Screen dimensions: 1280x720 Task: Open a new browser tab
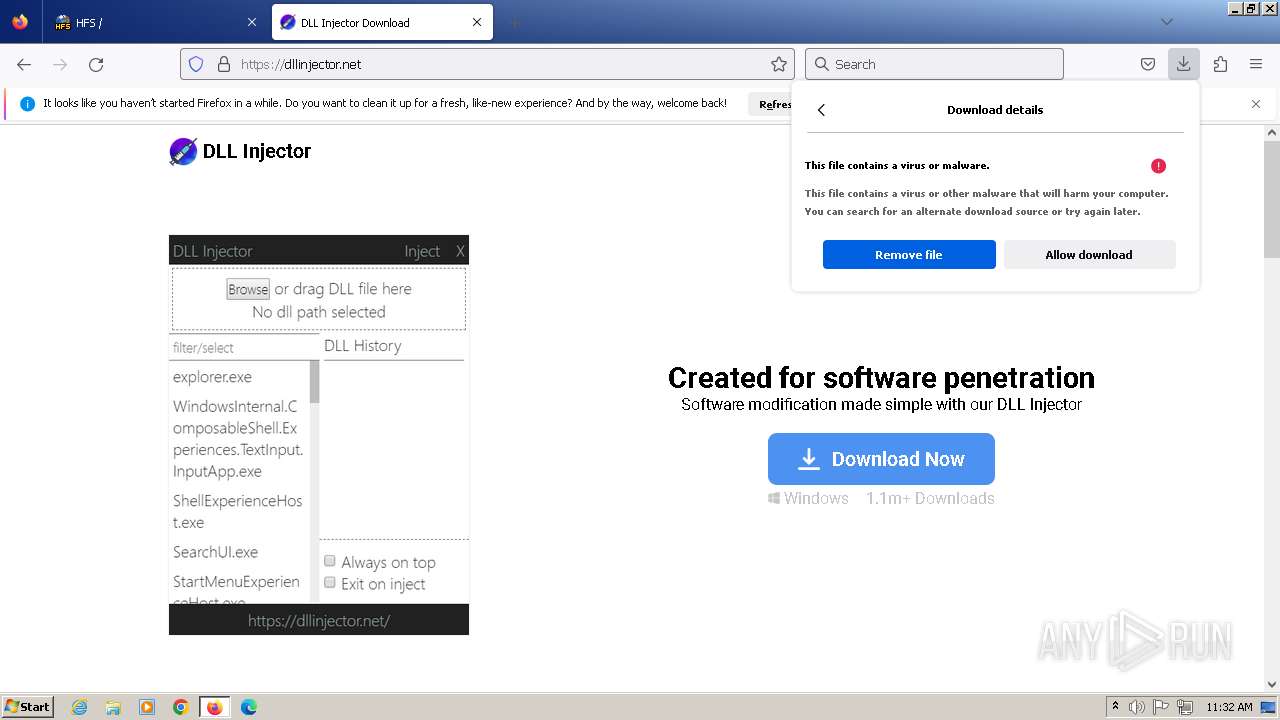(514, 22)
